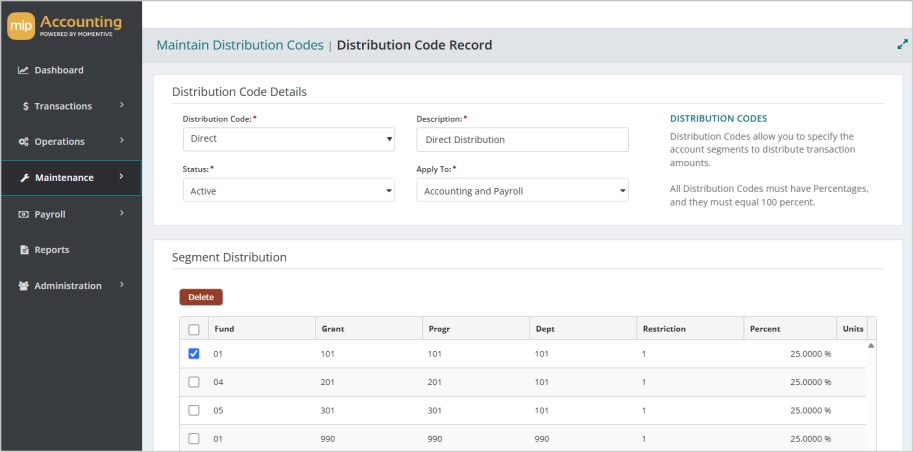This screenshot has height=452, width=913.
Task: Click the table scrollbar up arrow
Action: (x=871, y=345)
